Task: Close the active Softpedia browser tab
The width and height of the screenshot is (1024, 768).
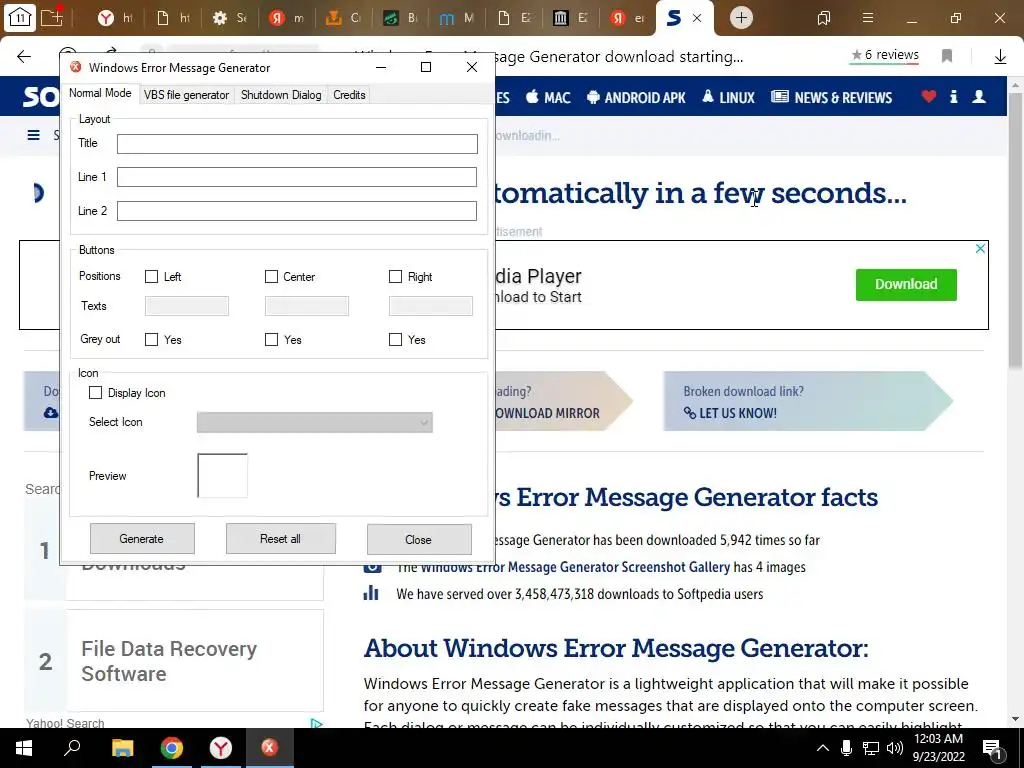Action: (x=697, y=18)
